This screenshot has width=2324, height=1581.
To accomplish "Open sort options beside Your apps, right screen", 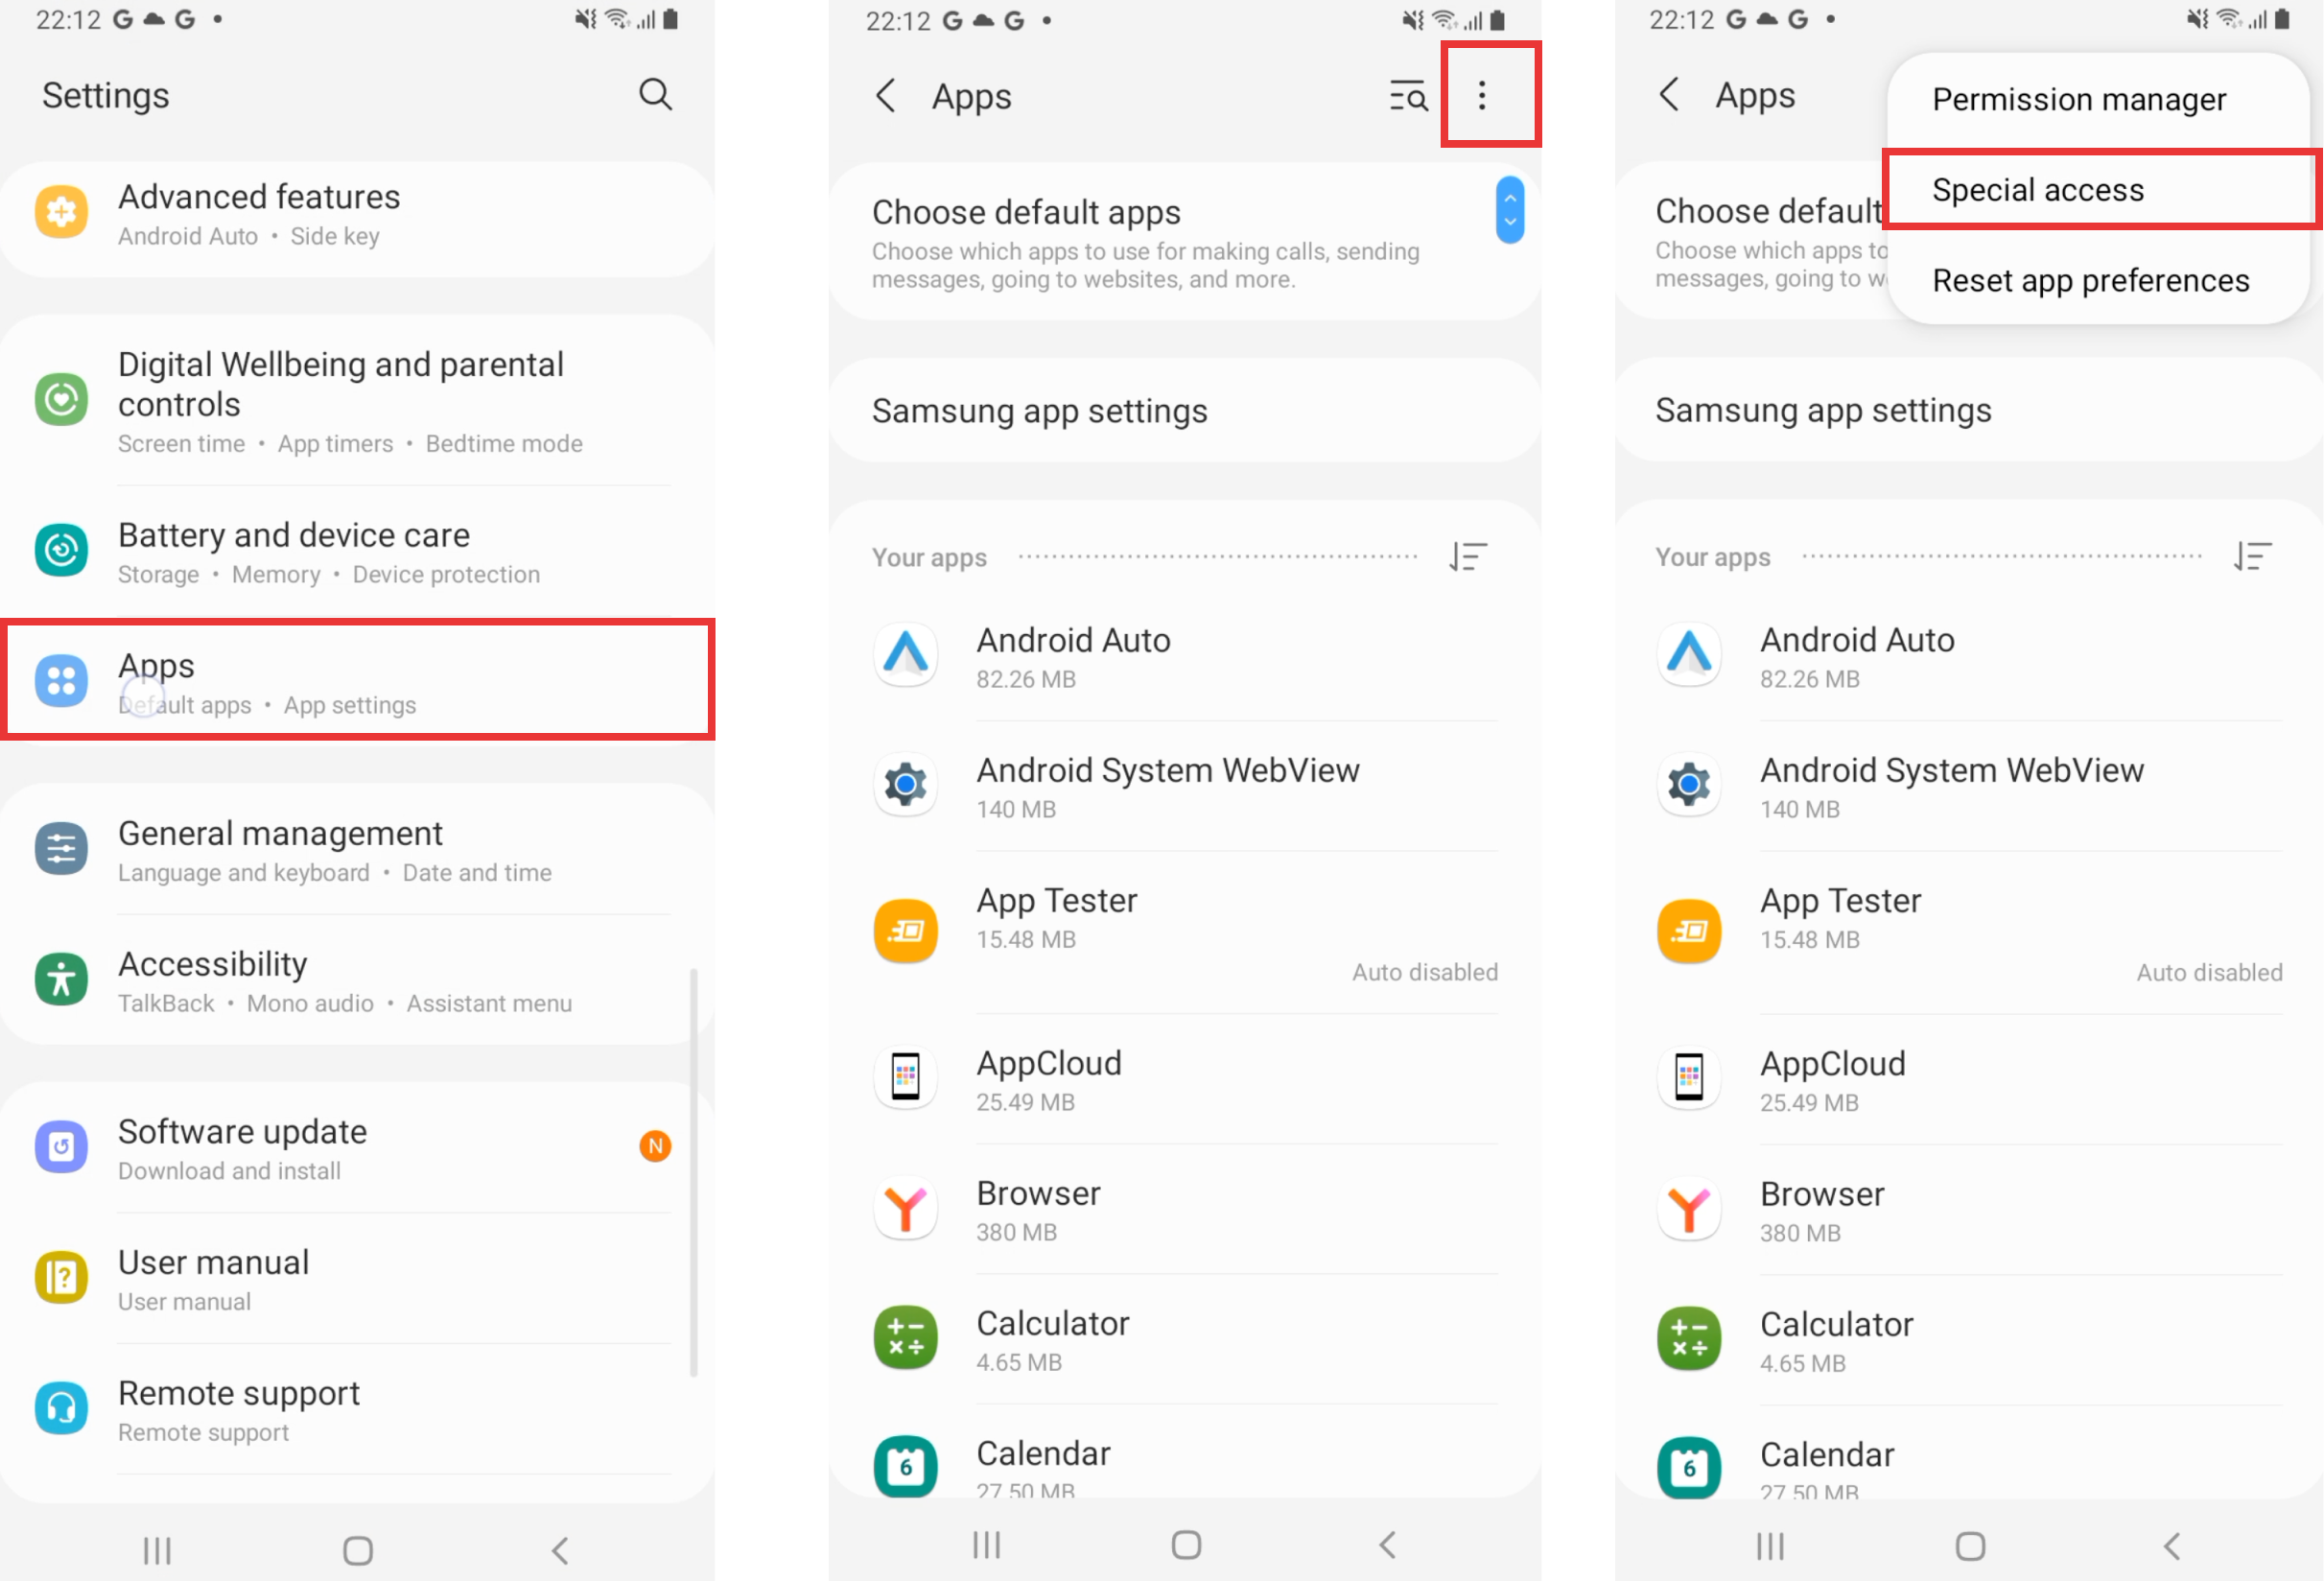I will (x=2252, y=556).
